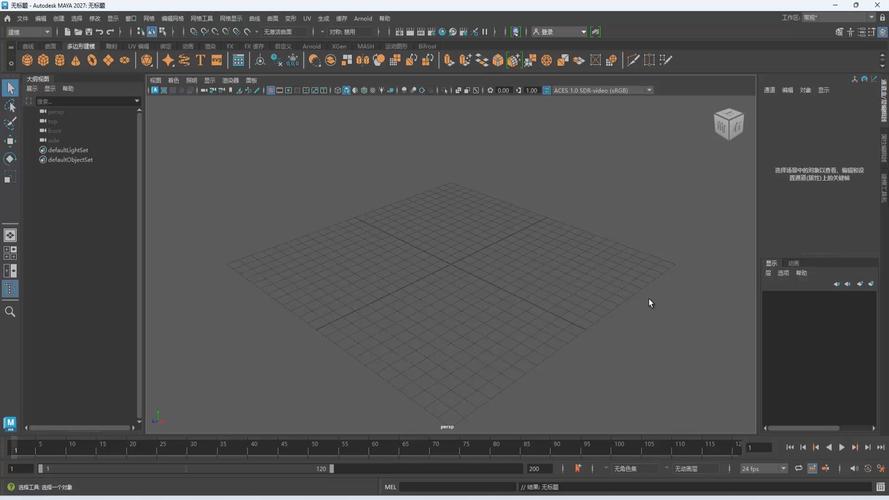Activate the Lasso Select tool
Screen dimensions: 889x500
point(10,106)
